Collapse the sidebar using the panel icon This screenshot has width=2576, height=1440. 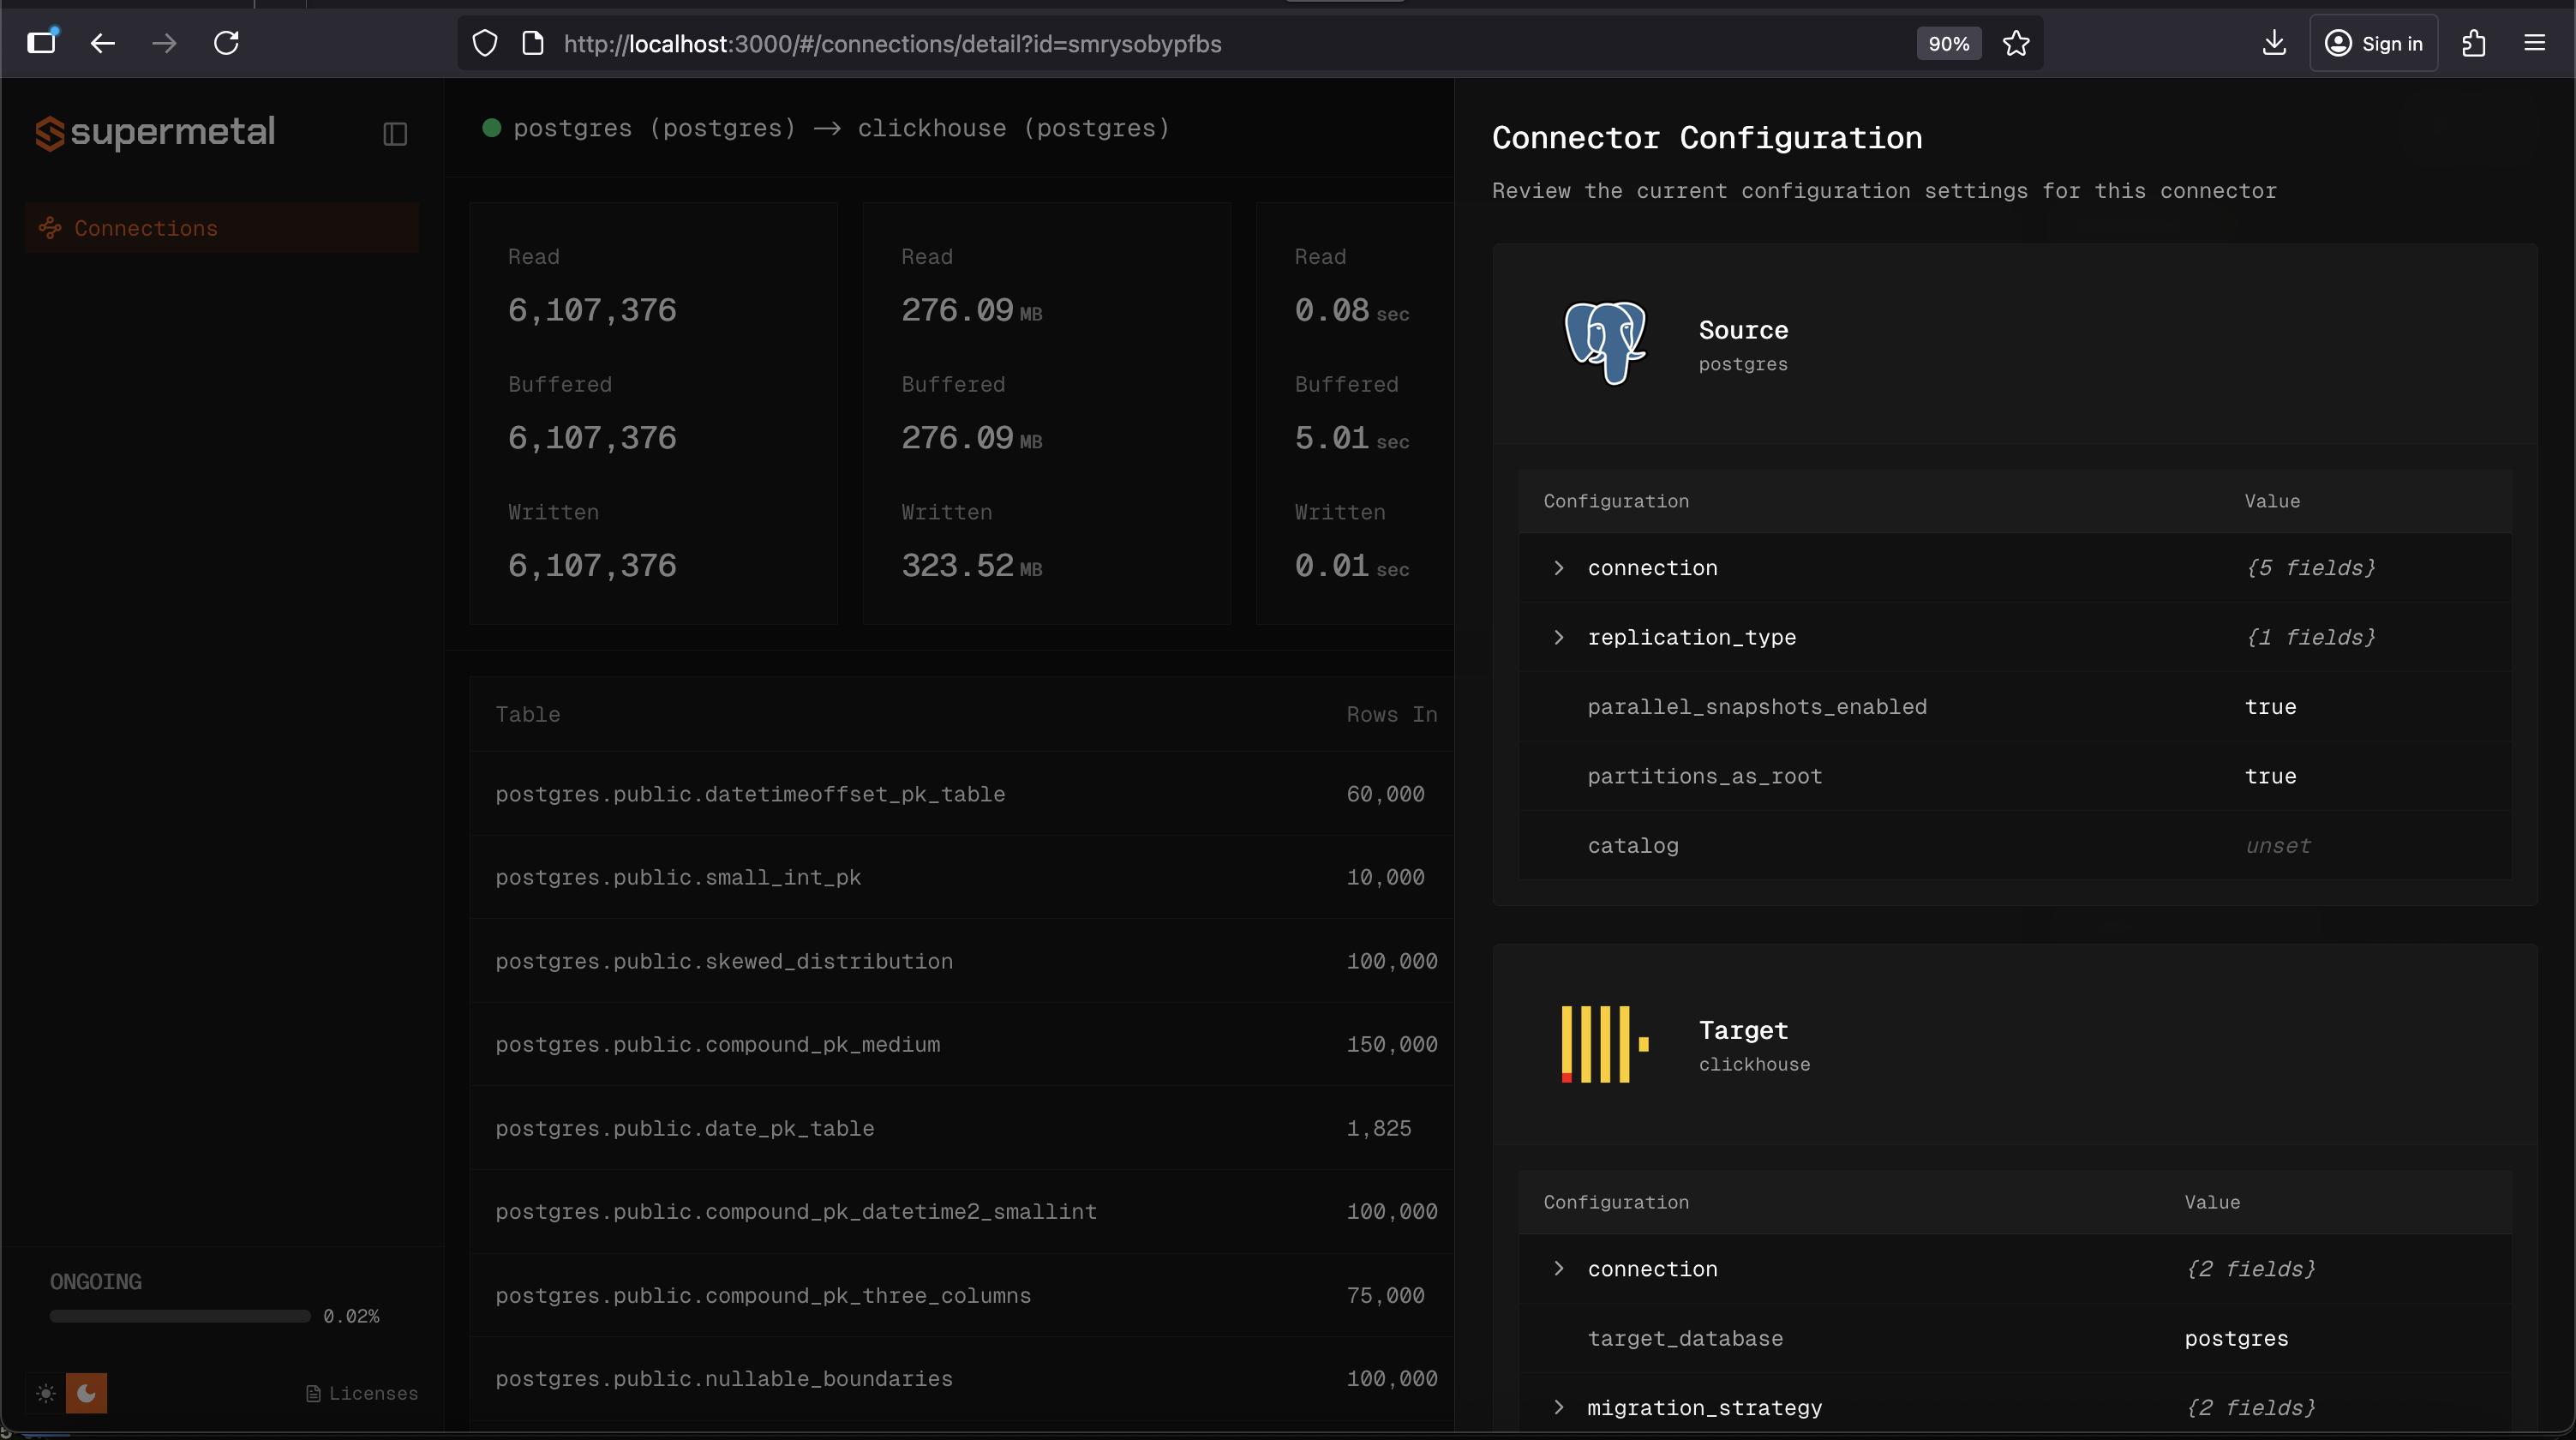coord(394,132)
